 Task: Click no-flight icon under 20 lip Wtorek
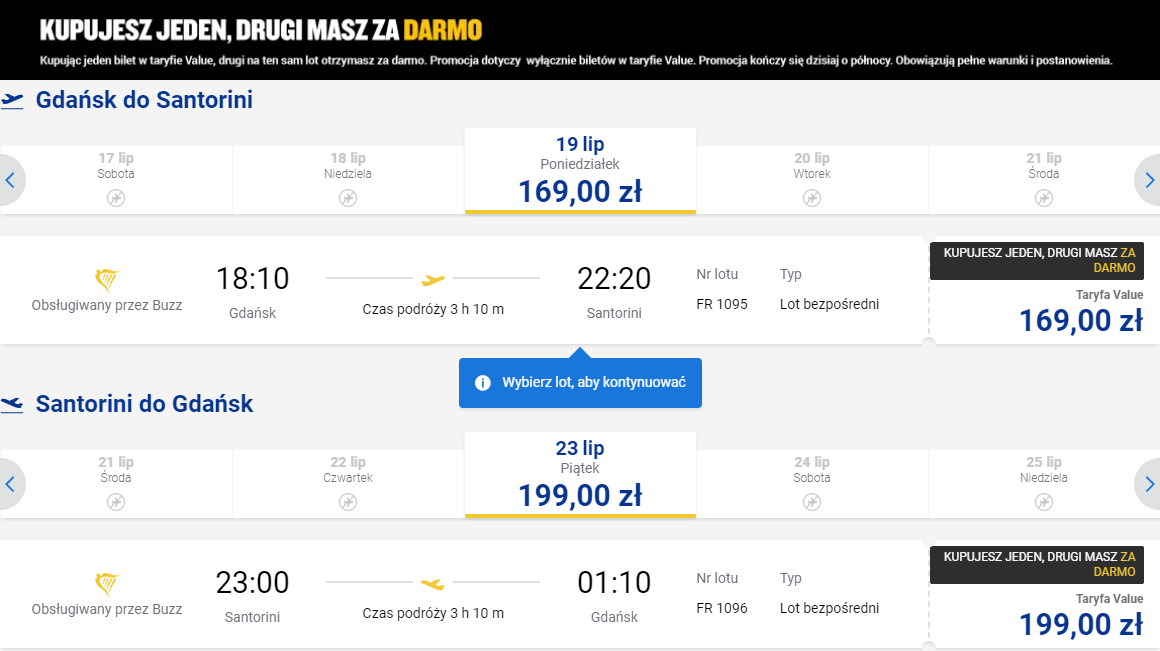coord(812,198)
